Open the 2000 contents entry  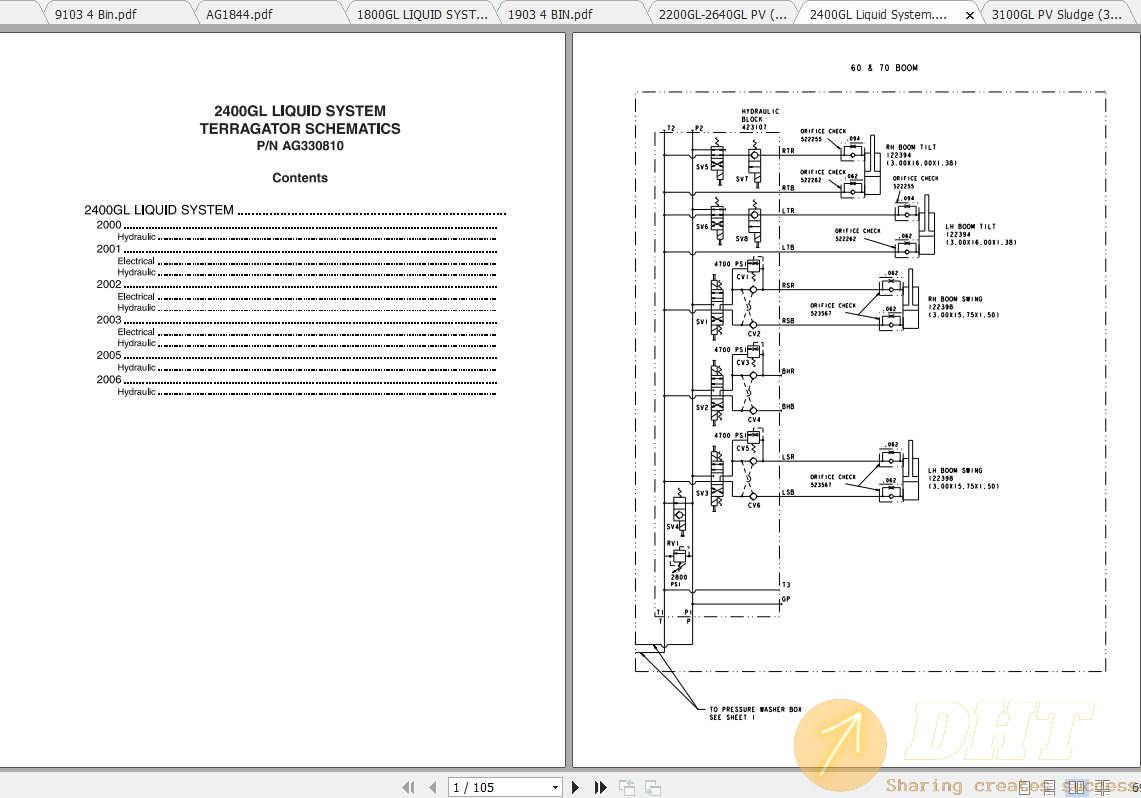[x=297, y=226]
